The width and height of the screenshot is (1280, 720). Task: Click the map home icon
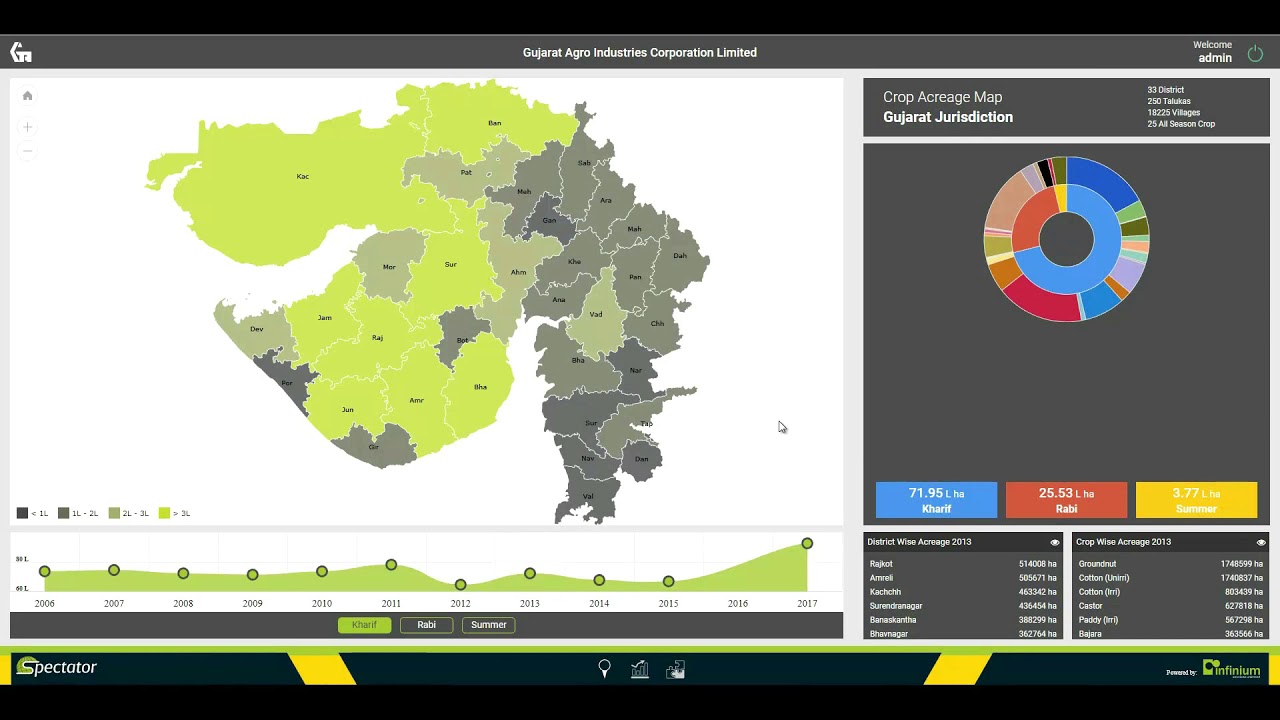tap(28, 96)
